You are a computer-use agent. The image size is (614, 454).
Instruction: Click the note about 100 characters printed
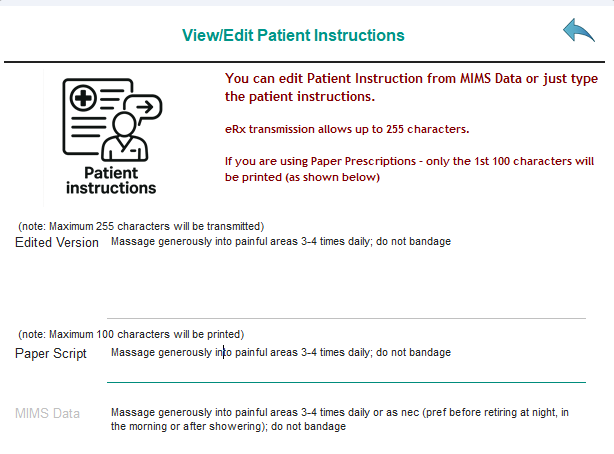coord(131,334)
